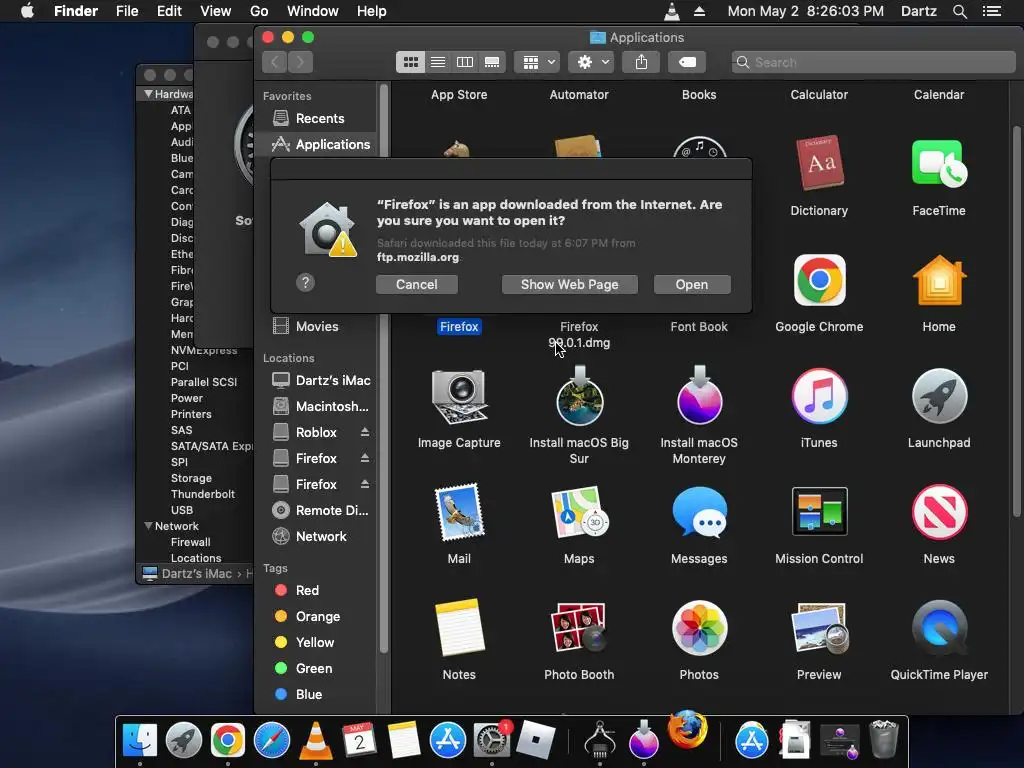
Task: Select Install macOS Monterey icon
Action: click(x=699, y=395)
